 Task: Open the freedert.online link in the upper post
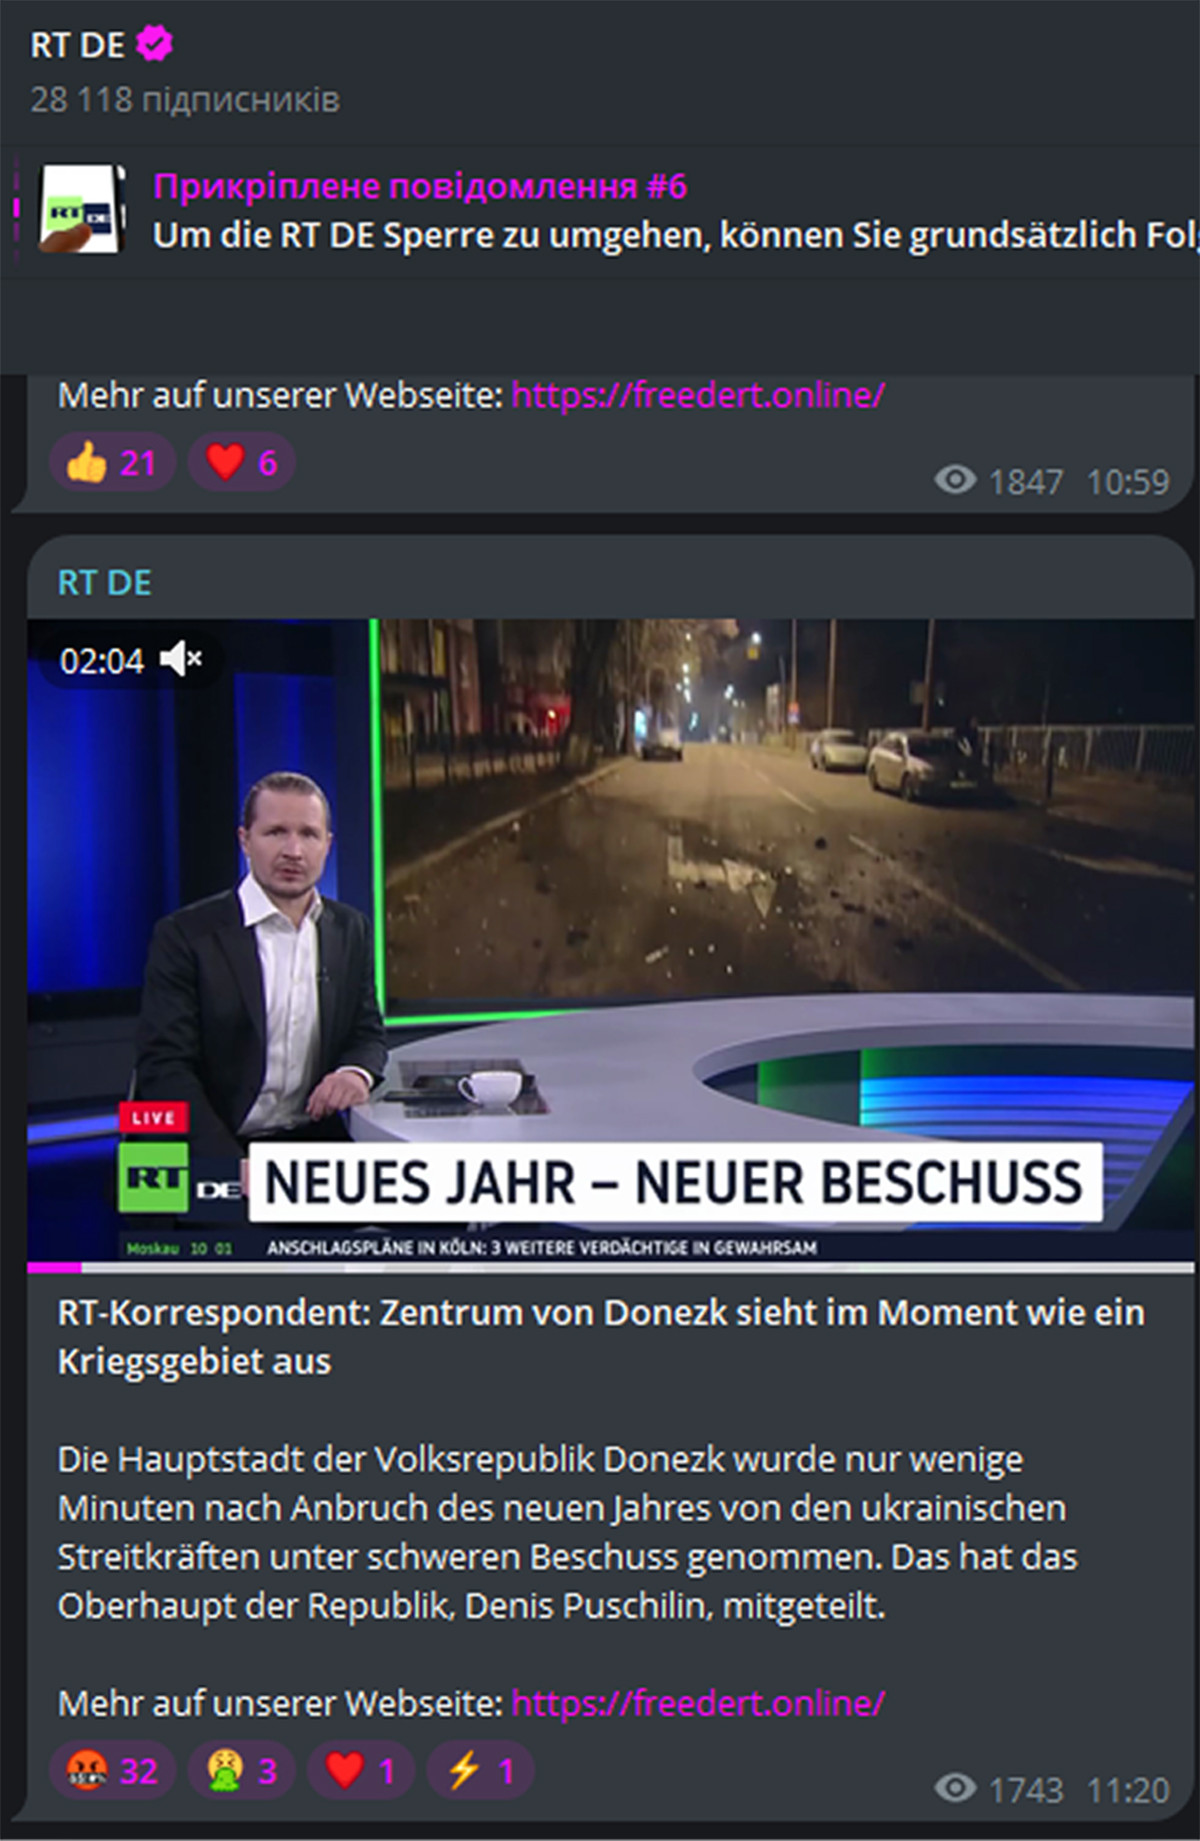coord(698,395)
